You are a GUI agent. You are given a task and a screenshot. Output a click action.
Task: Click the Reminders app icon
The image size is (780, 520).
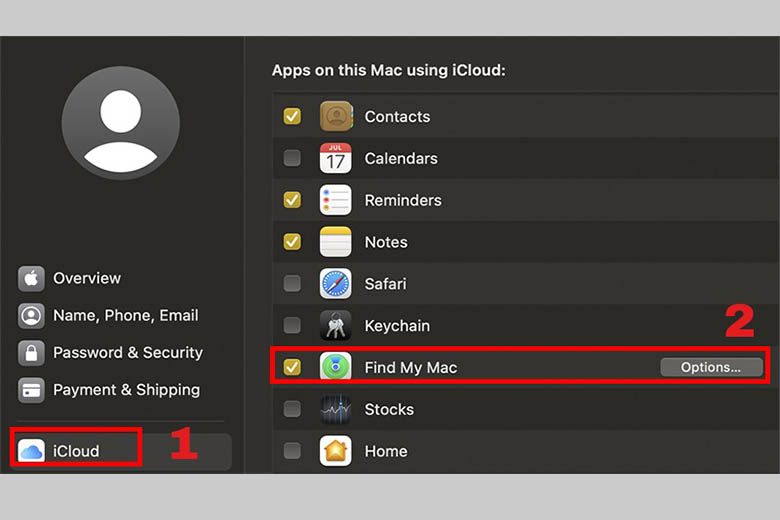336,200
